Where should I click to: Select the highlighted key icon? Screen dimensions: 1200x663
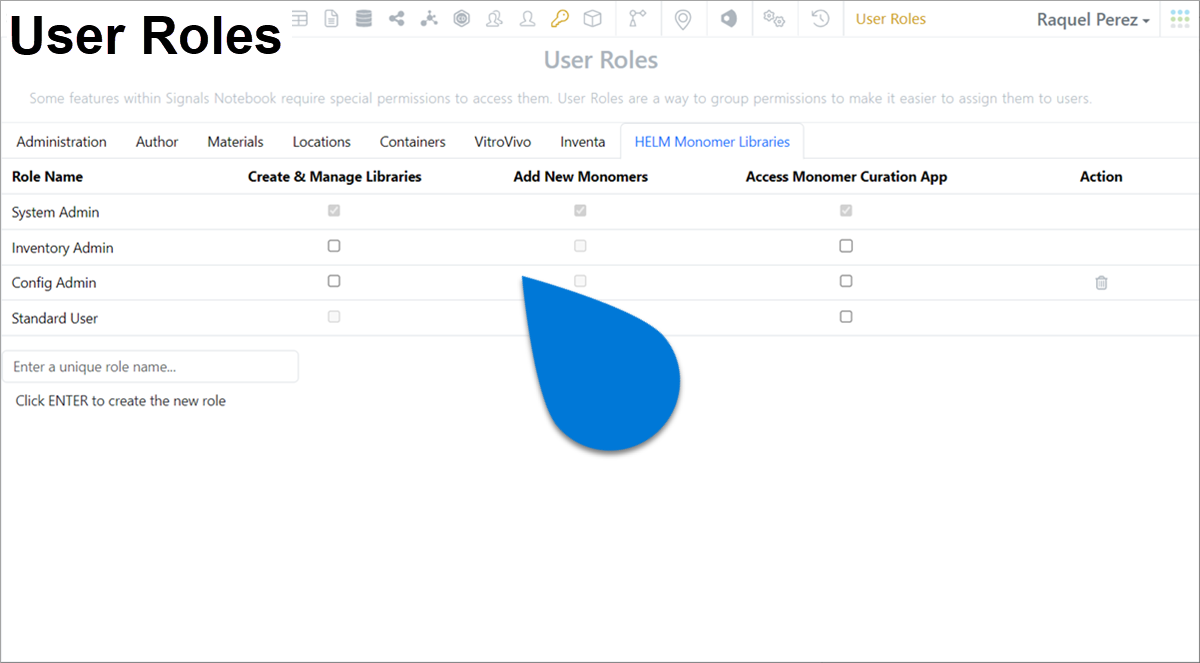(559, 18)
